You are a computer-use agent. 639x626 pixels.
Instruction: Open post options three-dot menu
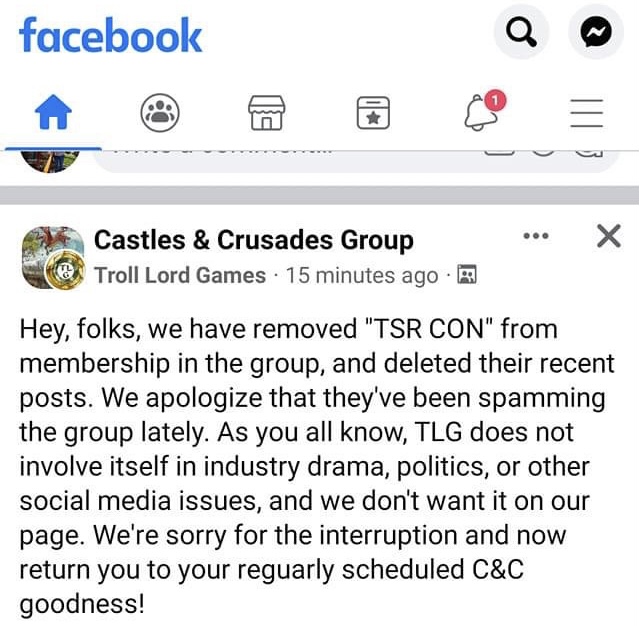click(536, 237)
